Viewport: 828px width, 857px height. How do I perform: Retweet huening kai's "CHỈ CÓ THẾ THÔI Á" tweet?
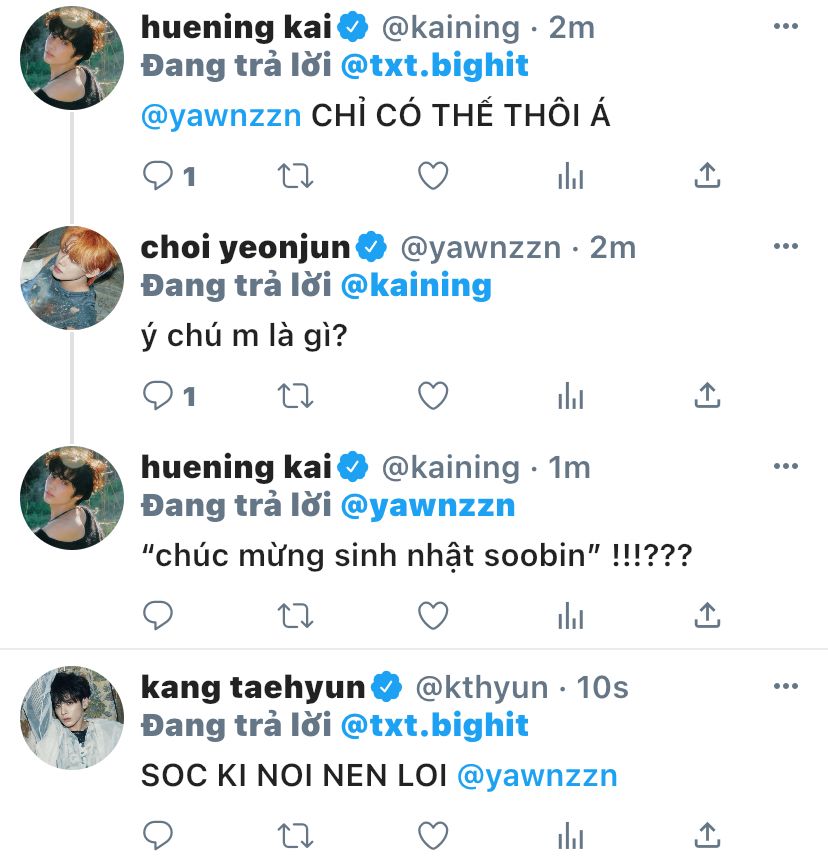tap(295, 176)
